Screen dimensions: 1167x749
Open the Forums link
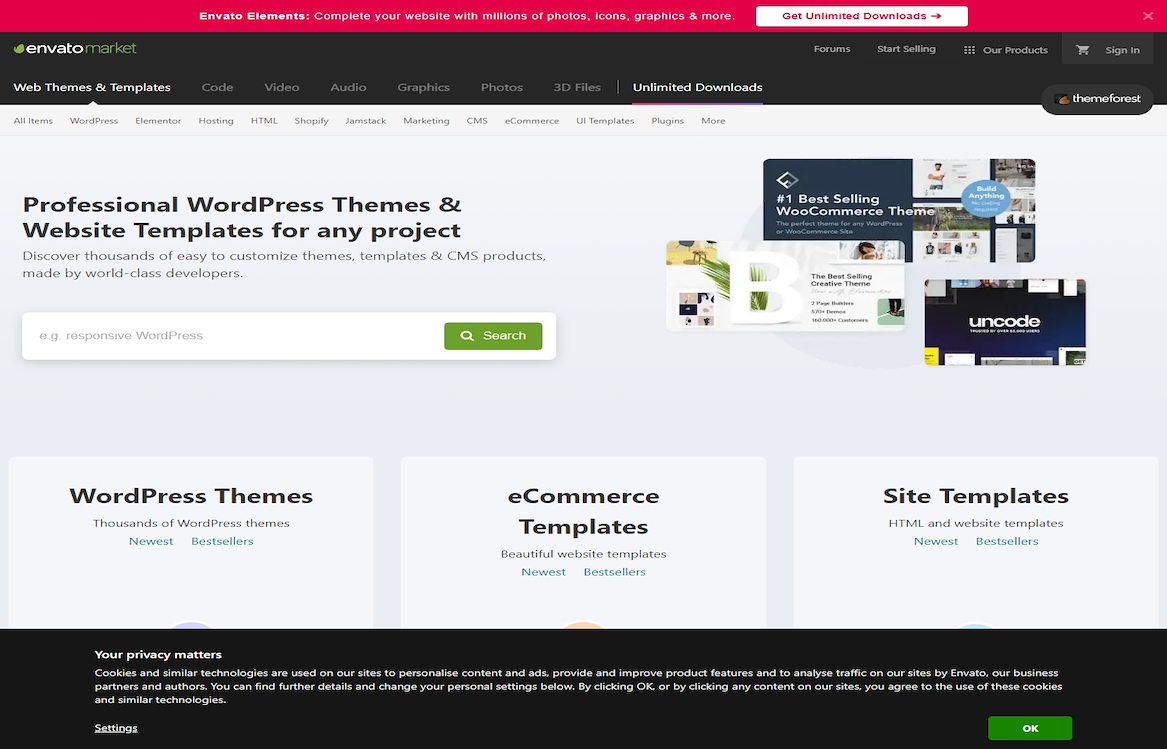point(831,49)
